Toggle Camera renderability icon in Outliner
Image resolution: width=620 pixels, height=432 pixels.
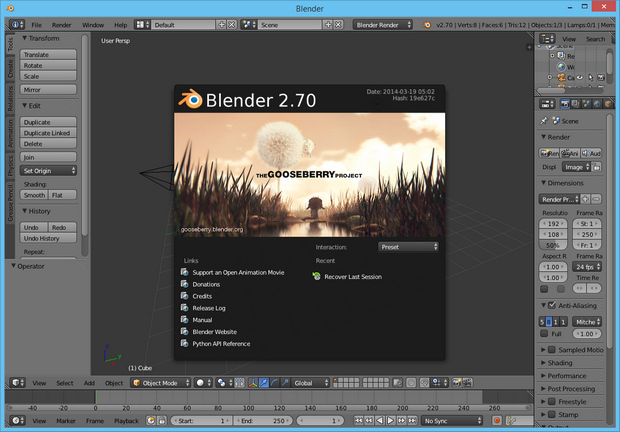601,77
